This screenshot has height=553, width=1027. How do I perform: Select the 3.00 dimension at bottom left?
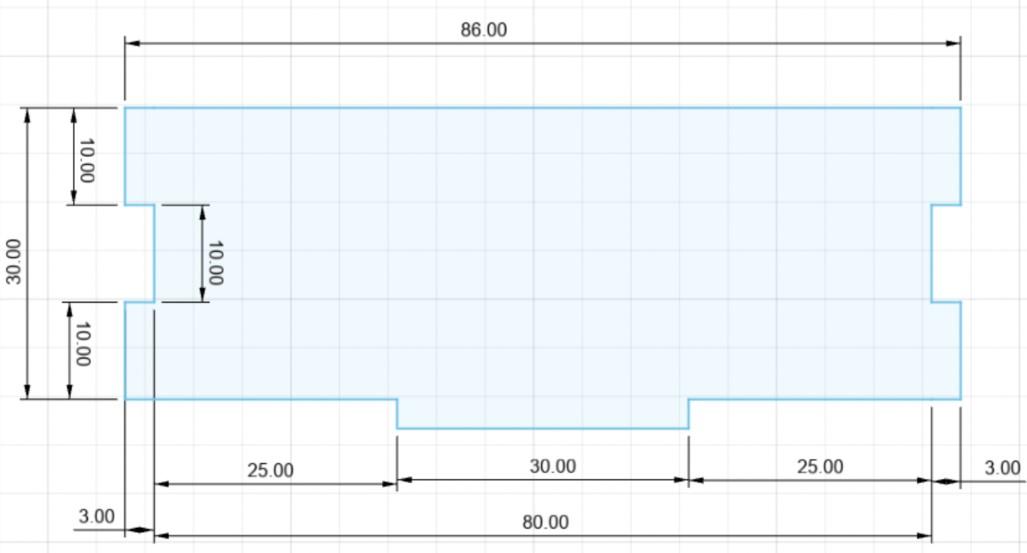click(x=96, y=516)
